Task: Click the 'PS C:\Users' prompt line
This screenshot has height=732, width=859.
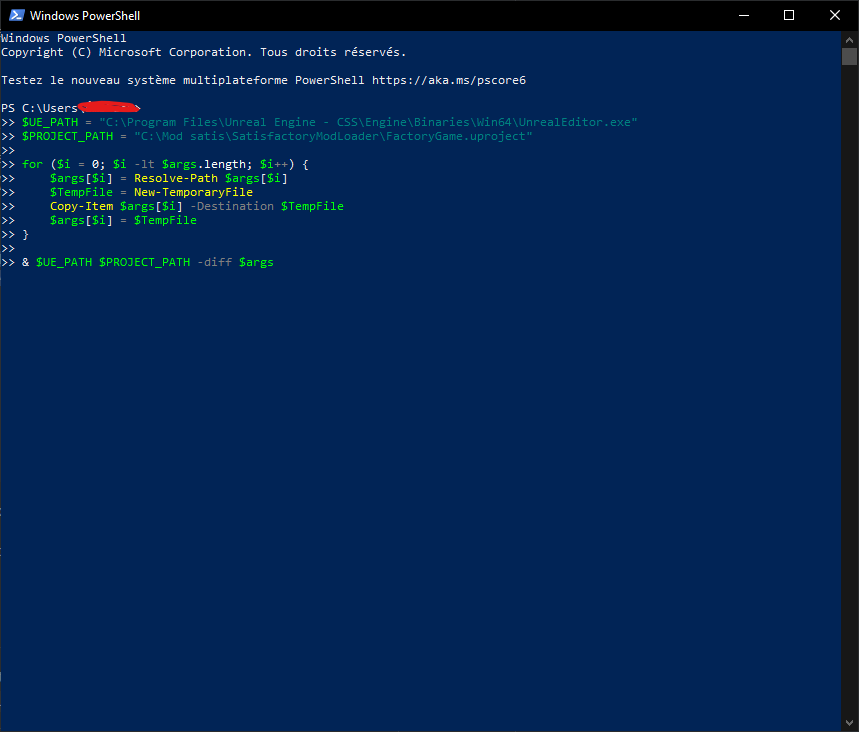Action: [71, 108]
